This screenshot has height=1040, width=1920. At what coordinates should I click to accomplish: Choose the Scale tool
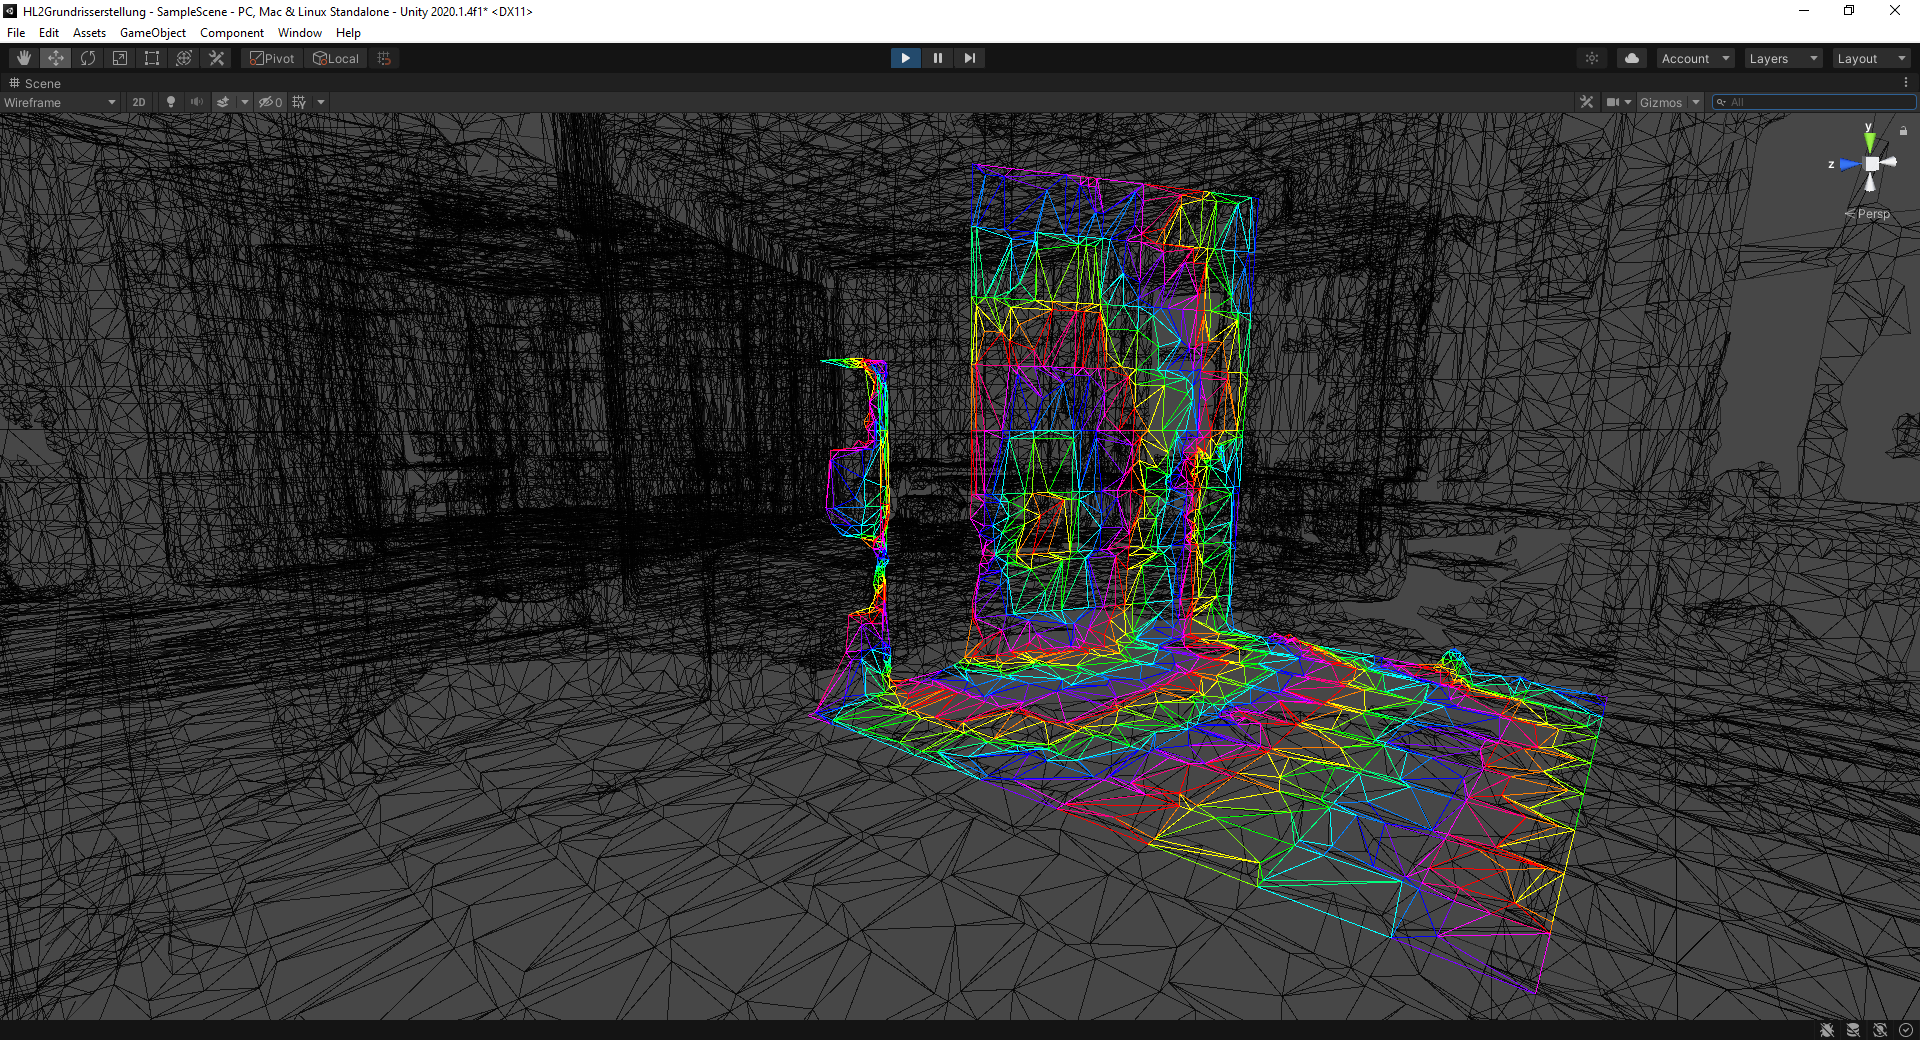tap(120, 58)
